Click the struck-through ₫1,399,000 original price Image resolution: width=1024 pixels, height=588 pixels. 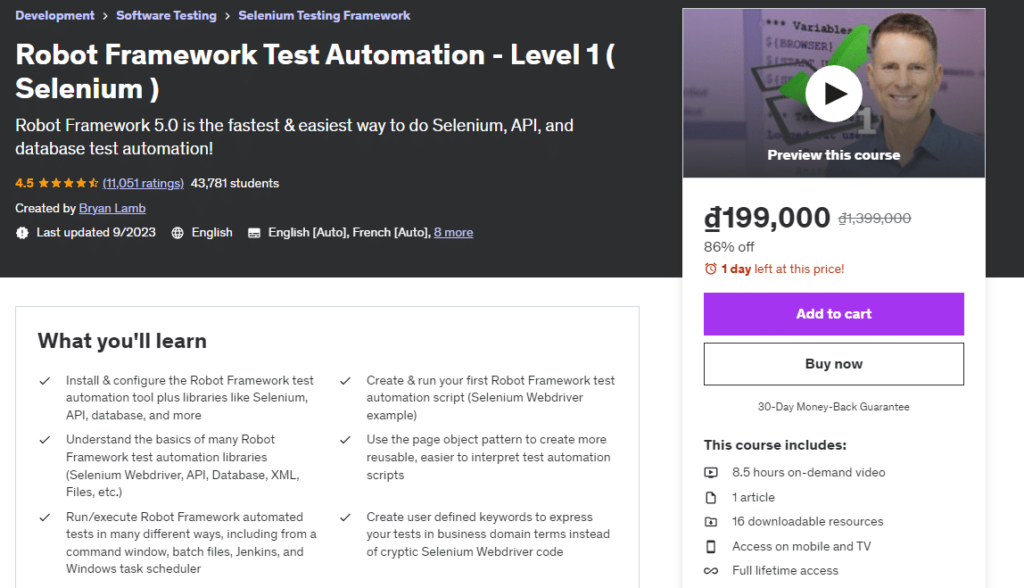874,218
